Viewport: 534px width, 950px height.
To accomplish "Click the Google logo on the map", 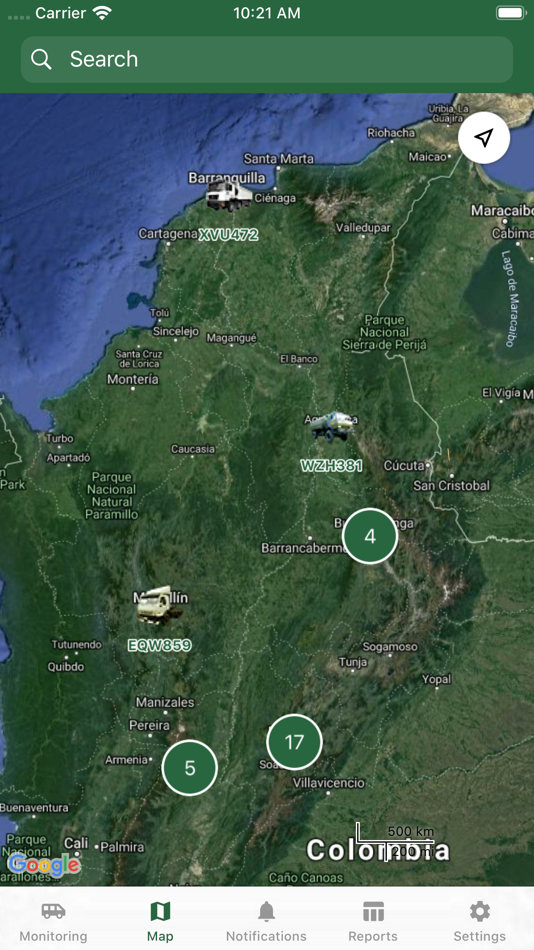I will click(x=44, y=865).
